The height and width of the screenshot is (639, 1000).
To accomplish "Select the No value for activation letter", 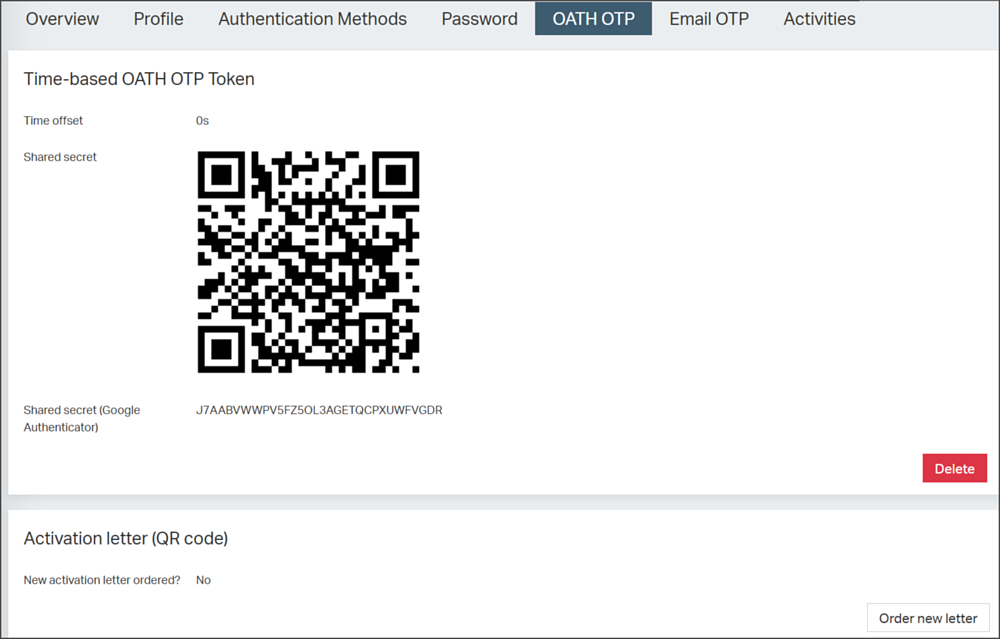I will (x=203, y=580).
